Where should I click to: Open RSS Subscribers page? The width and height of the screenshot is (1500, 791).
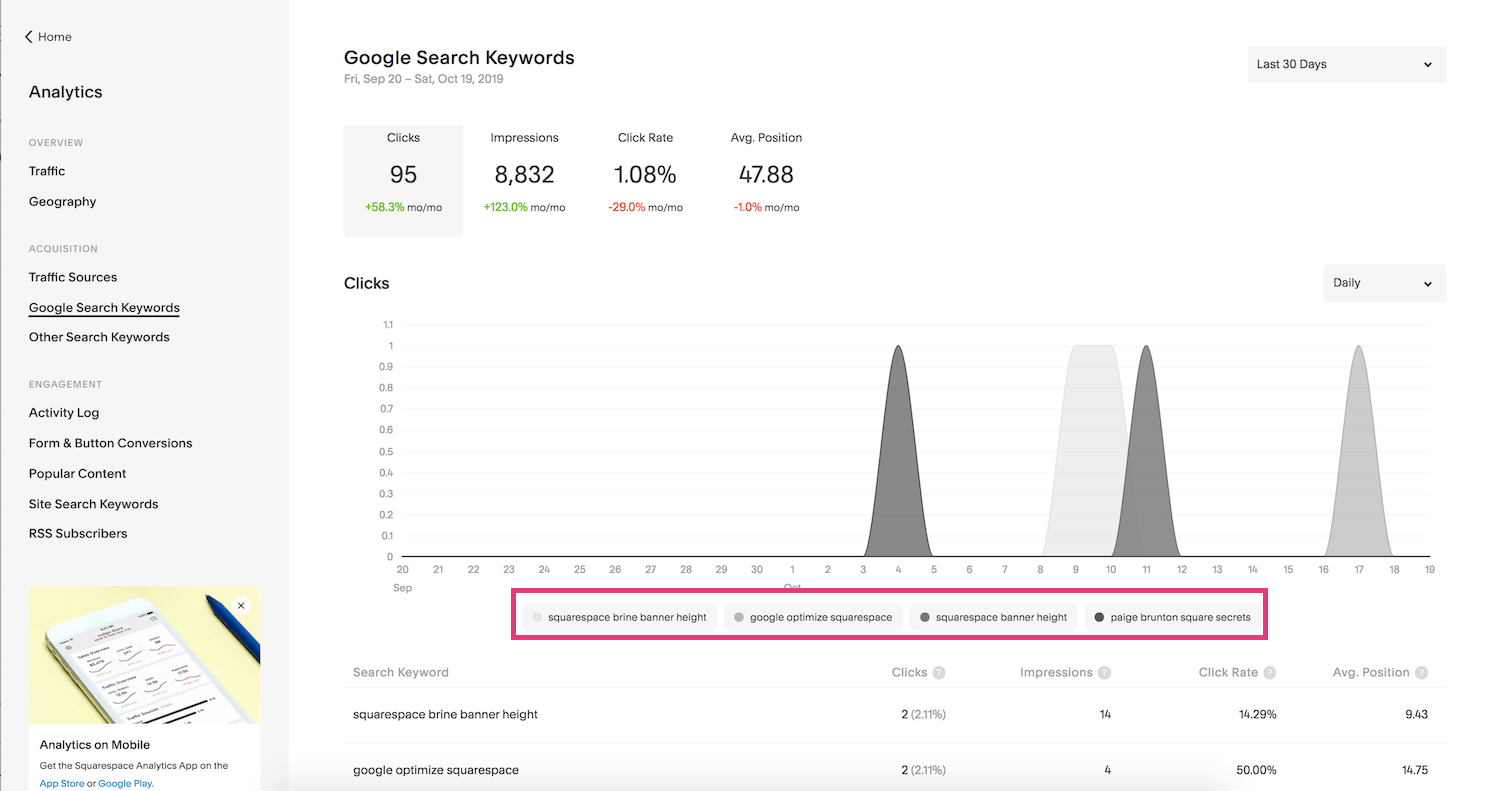(78, 533)
